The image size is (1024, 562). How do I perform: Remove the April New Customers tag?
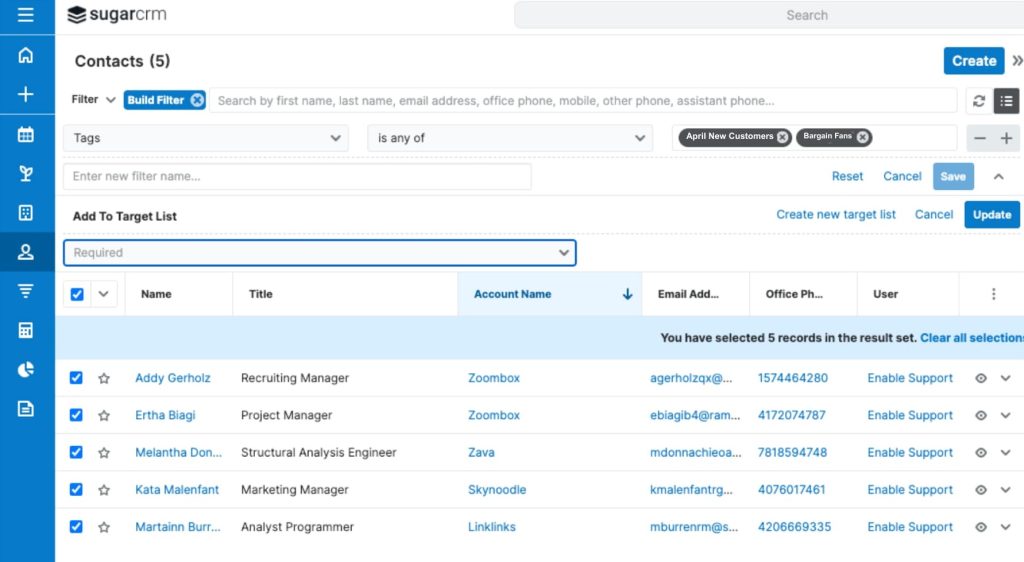pyautogui.click(x=782, y=136)
